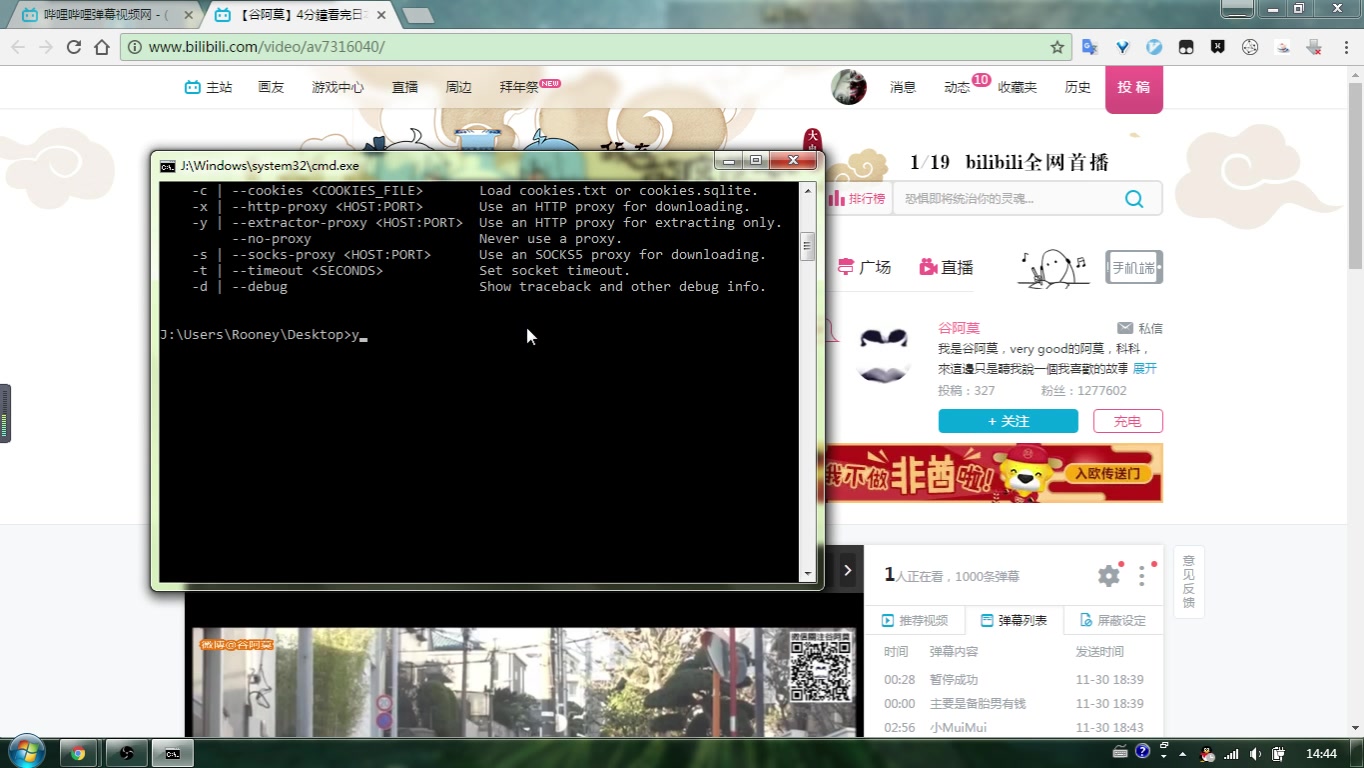Open 收藏夹 favorites
Image resolution: width=1364 pixels, height=768 pixels.
(x=1017, y=87)
